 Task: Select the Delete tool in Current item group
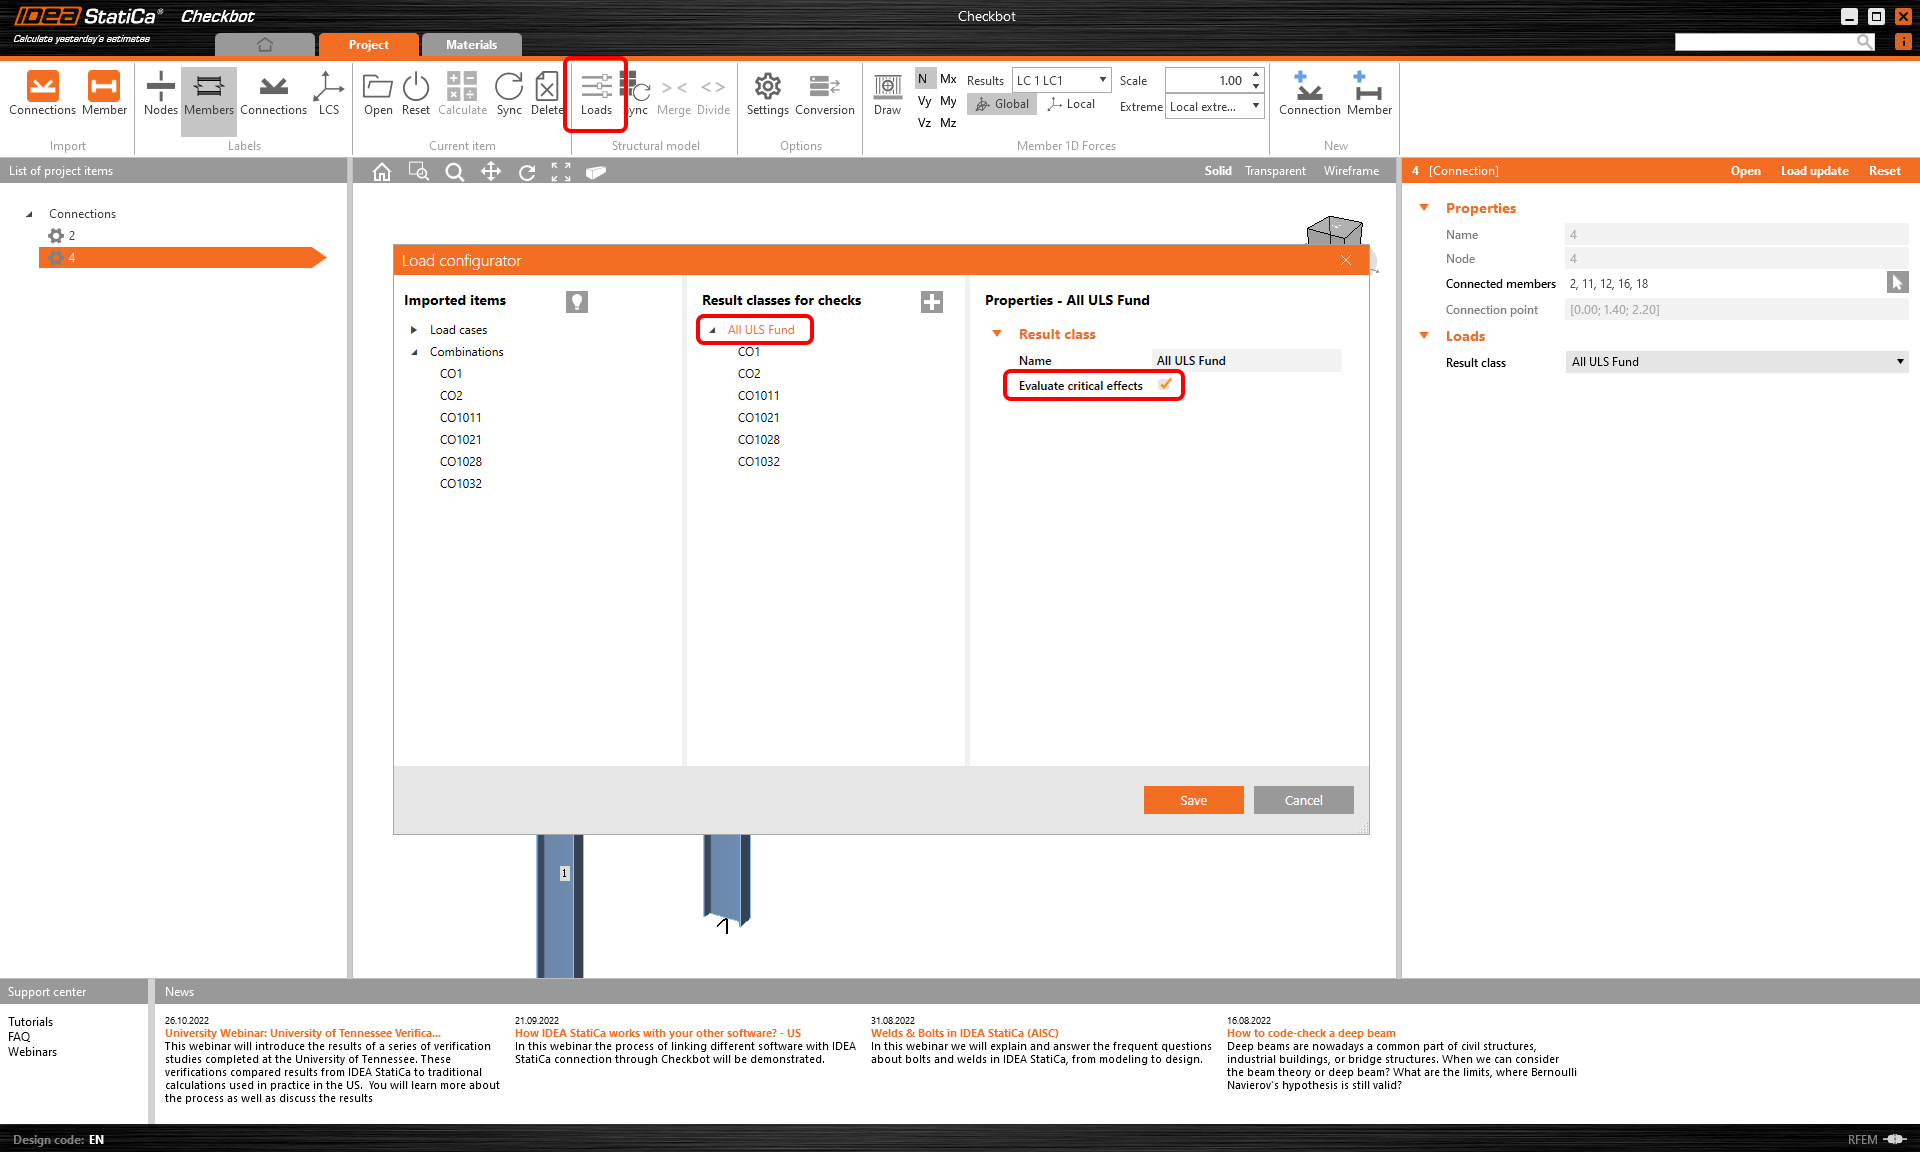click(x=546, y=94)
